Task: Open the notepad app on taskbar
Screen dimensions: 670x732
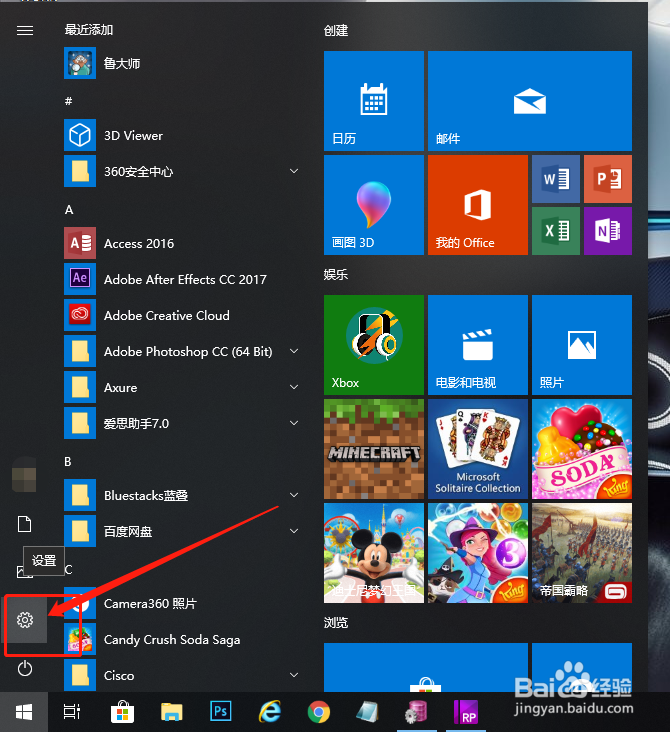Action: (368, 712)
